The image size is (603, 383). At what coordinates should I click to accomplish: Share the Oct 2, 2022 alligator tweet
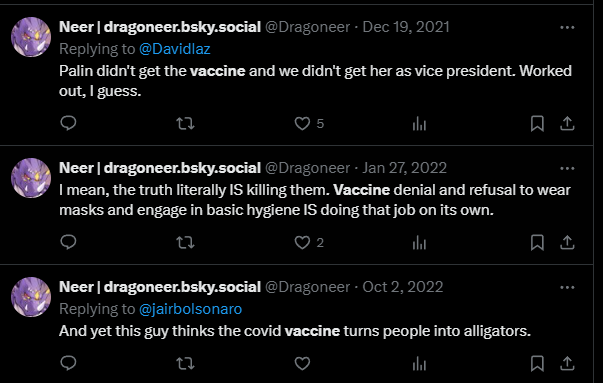pyautogui.click(x=567, y=363)
